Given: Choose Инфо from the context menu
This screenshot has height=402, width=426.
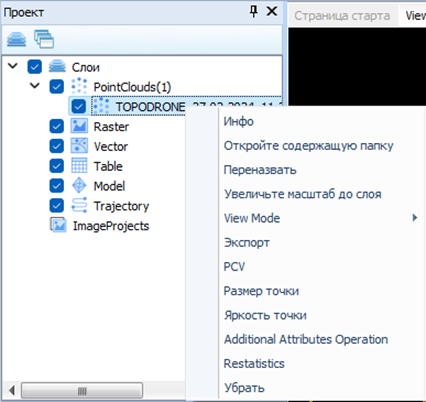Looking at the screenshot, I should click(x=238, y=121).
